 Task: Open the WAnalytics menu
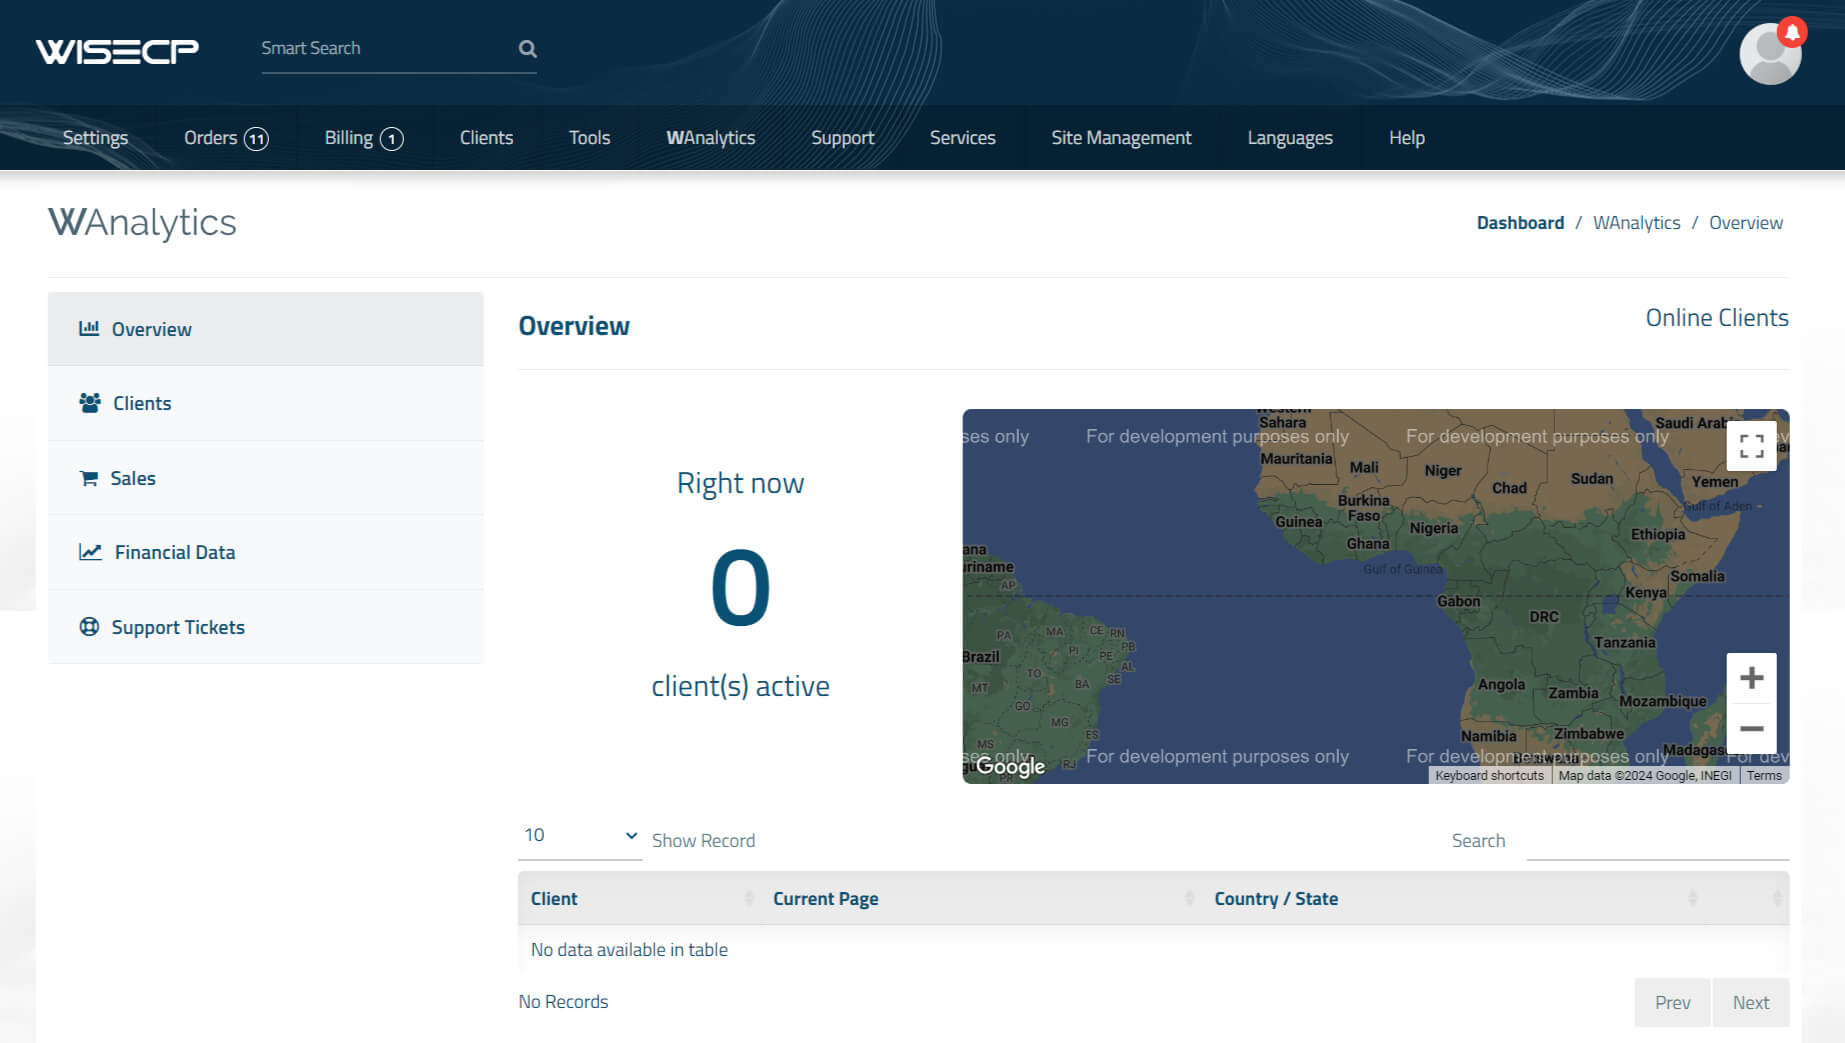point(710,138)
